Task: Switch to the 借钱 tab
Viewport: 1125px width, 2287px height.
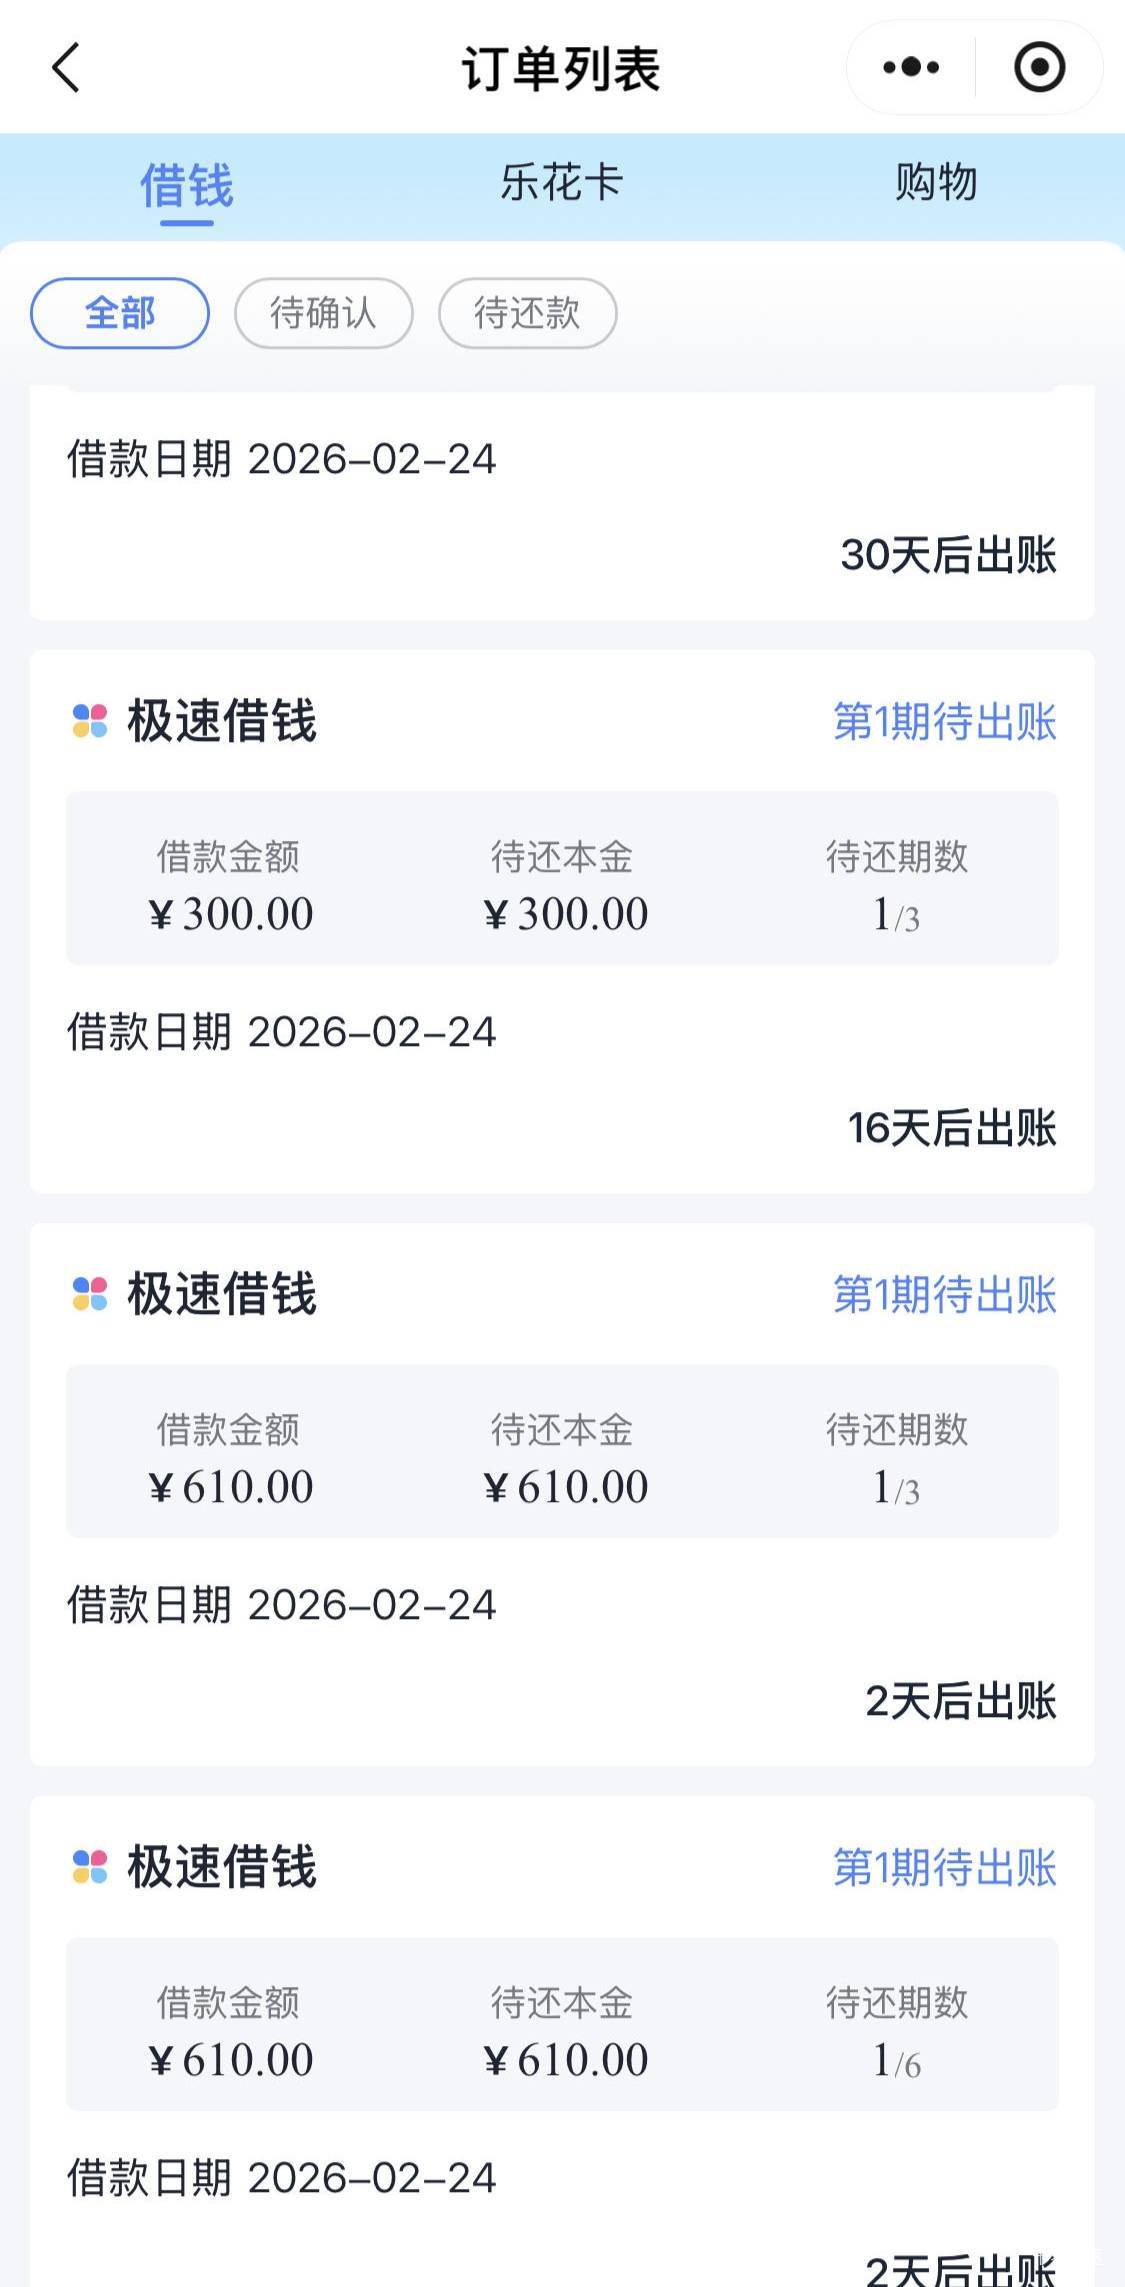Action: (187, 185)
